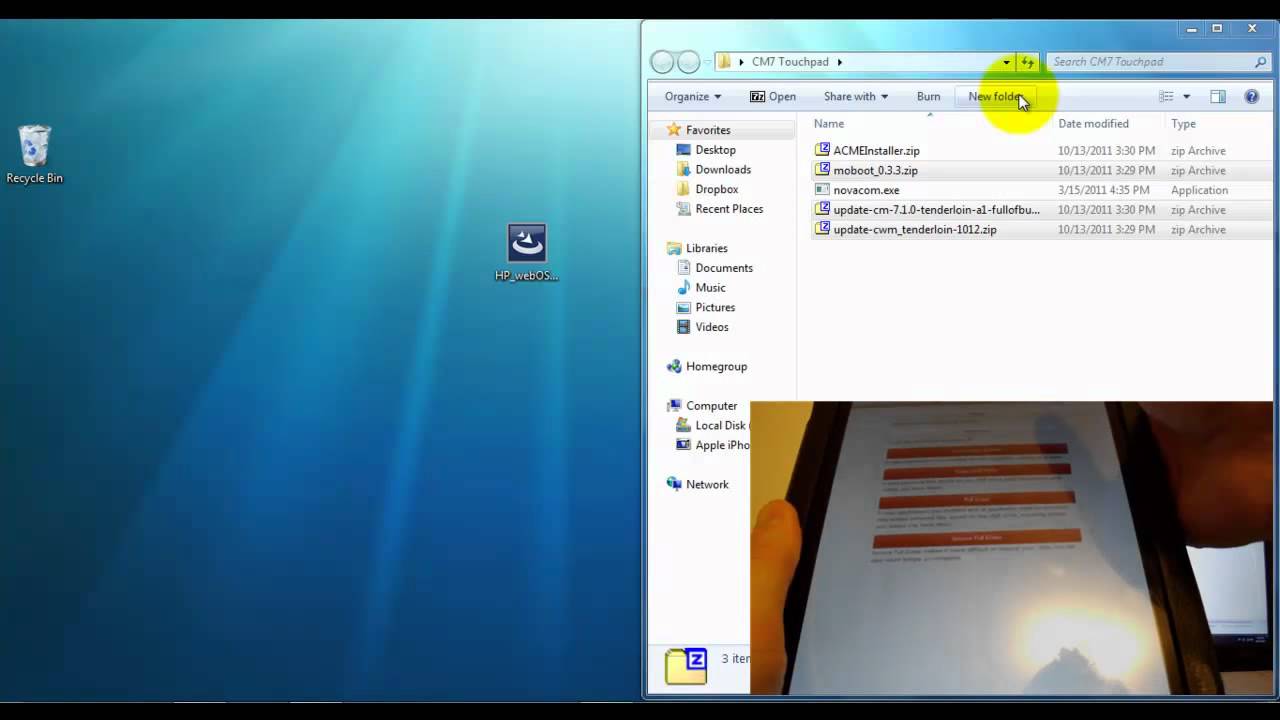Expand the arrow after CM7 Touchpad in path
Viewport: 1280px width, 720px height.
pyautogui.click(x=840, y=62)
